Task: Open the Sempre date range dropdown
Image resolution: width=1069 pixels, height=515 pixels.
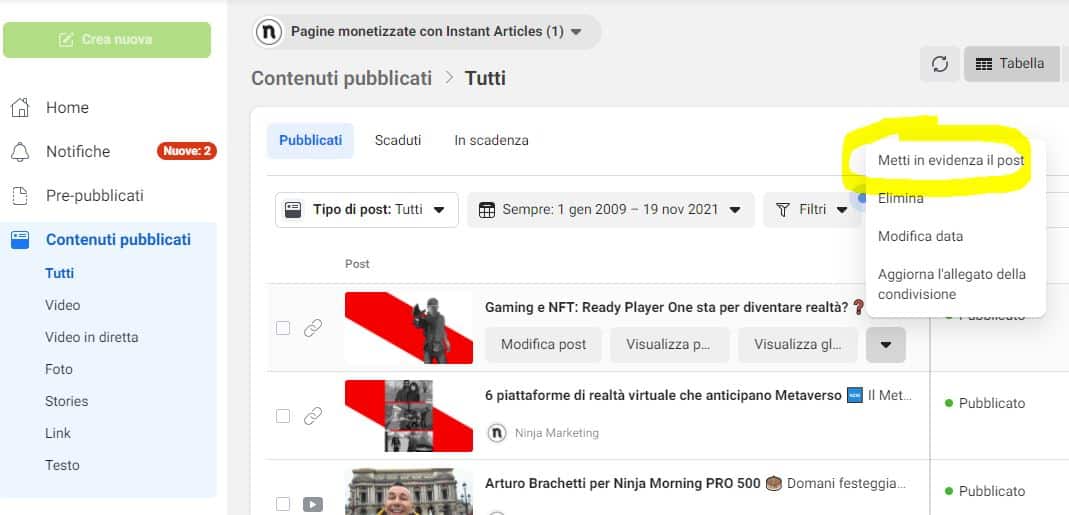Action: (610, 210)
